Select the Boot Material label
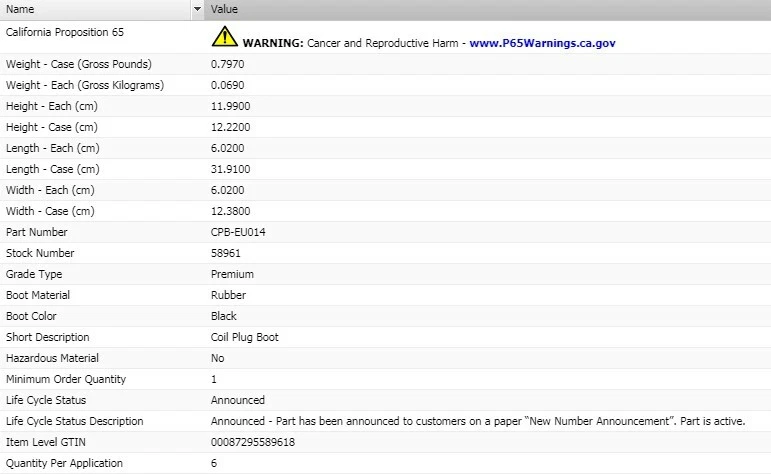Screen dimensions: 771x474 38,296
